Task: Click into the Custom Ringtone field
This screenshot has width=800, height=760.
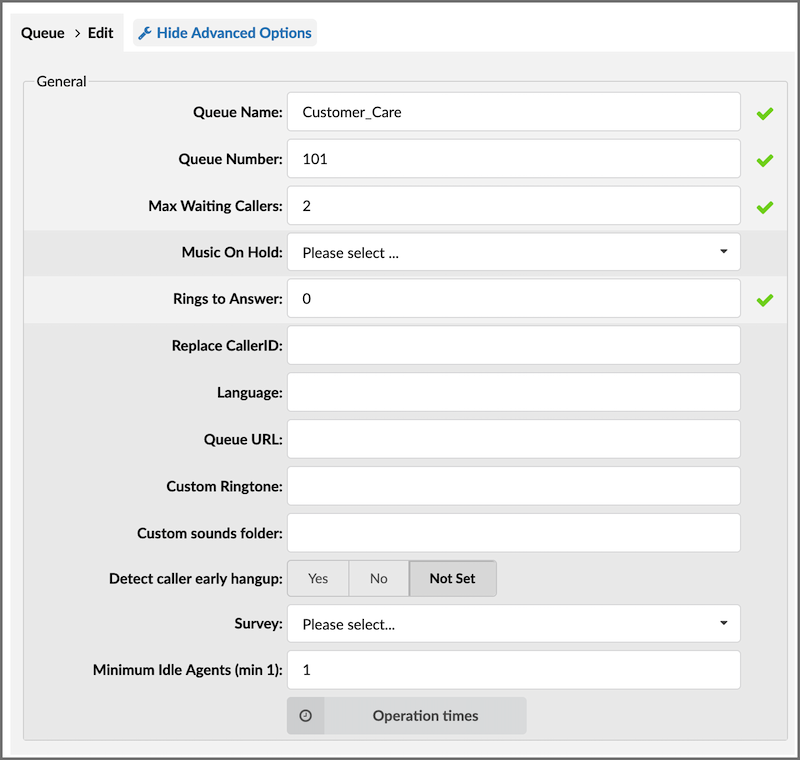Action: pyautogui.click(x=514, y=486)
